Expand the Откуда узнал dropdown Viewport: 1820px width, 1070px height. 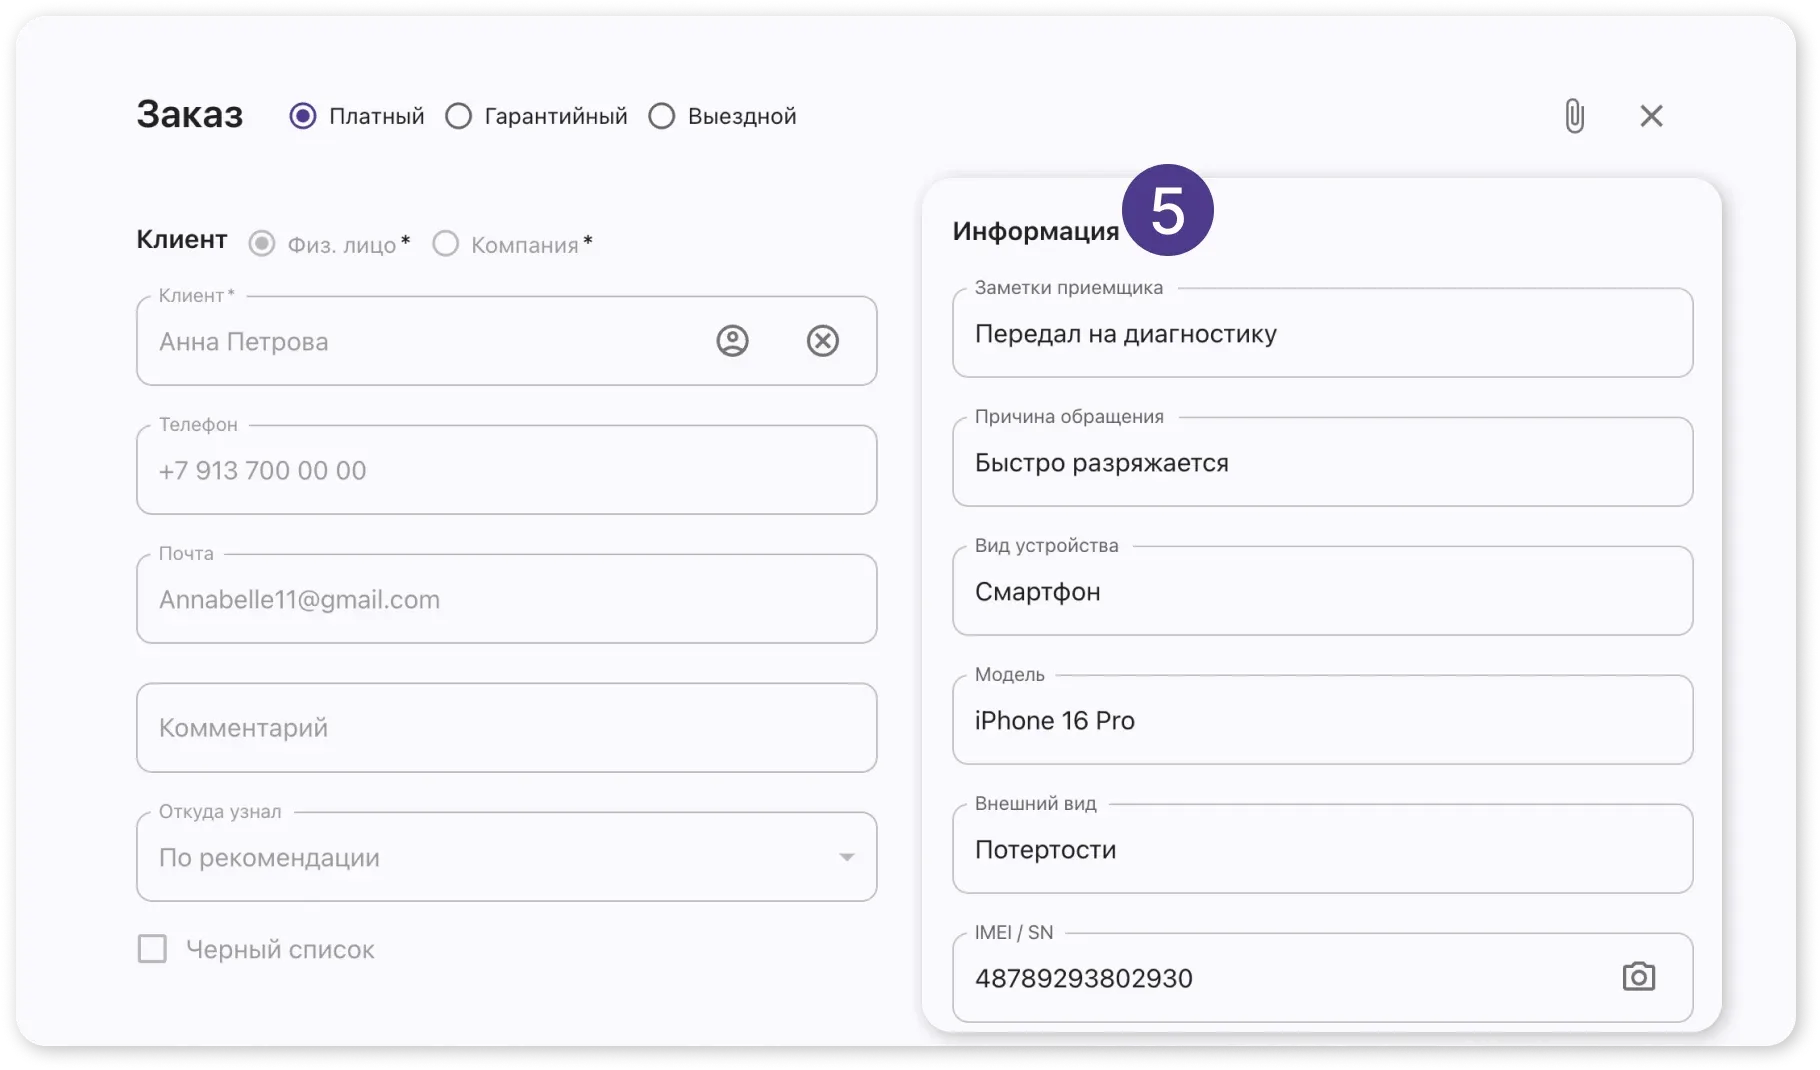(848, 856)
